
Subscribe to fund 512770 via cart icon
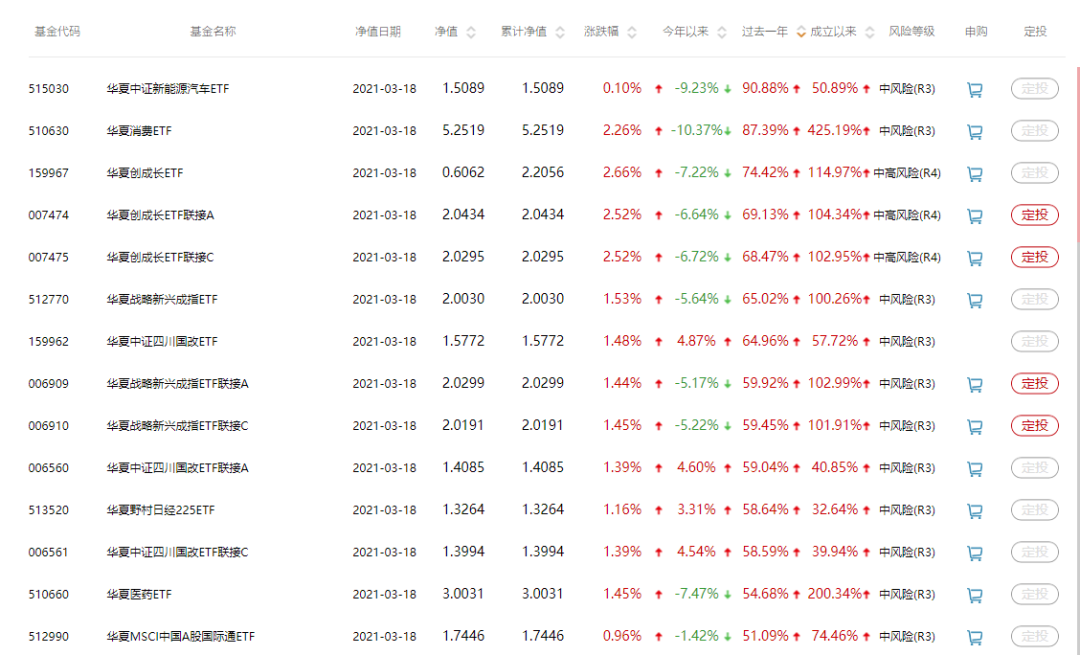(x=975, y=300)
